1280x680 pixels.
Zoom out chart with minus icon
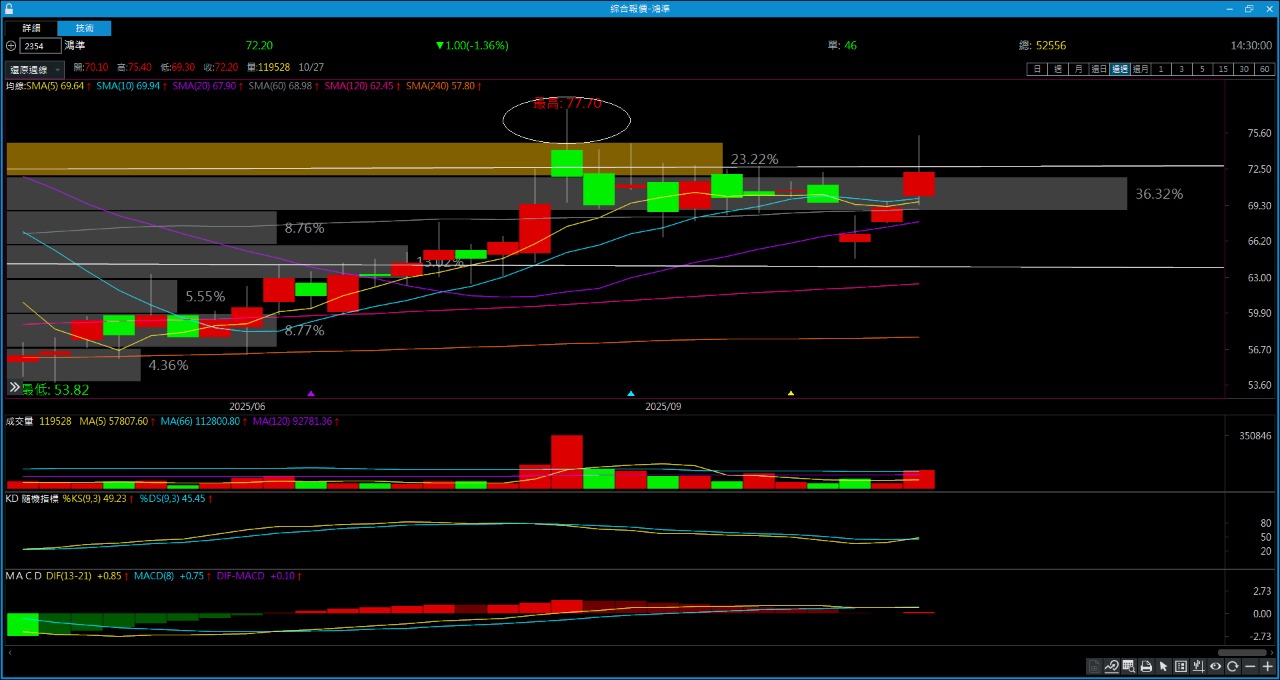pyautogui.click(x=1250, y=666)
